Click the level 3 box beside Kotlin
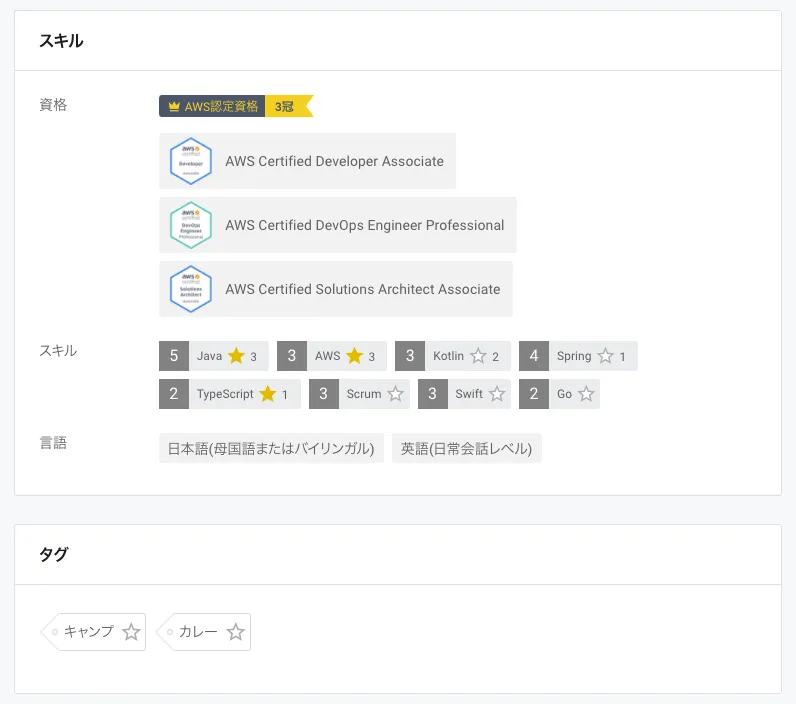The height and width of the screenshot is (704, 796). click(x=410, y=356)
